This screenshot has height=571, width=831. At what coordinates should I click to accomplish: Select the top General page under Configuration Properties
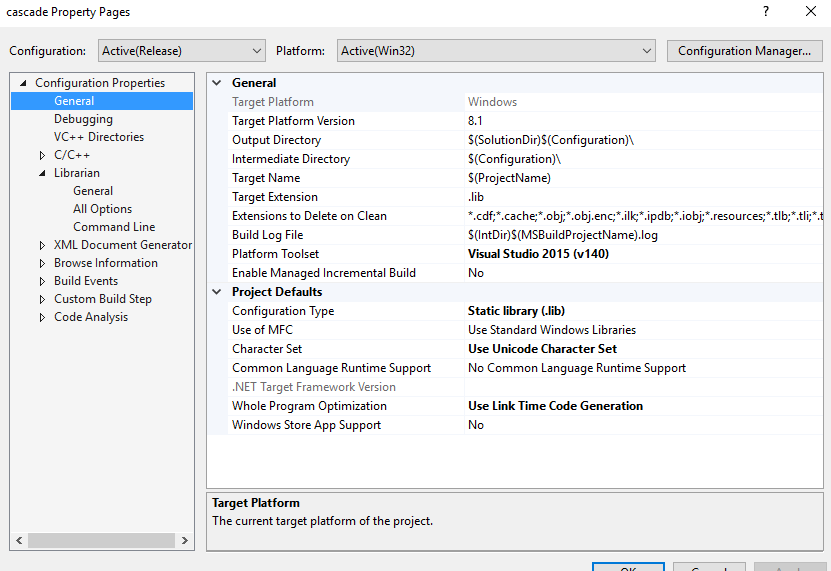[x=74, y=101]
